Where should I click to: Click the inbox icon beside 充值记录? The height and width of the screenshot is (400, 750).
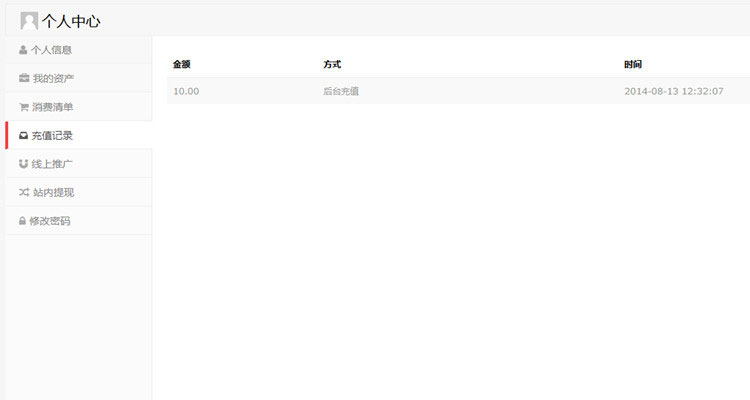click(x=23, y=135)
